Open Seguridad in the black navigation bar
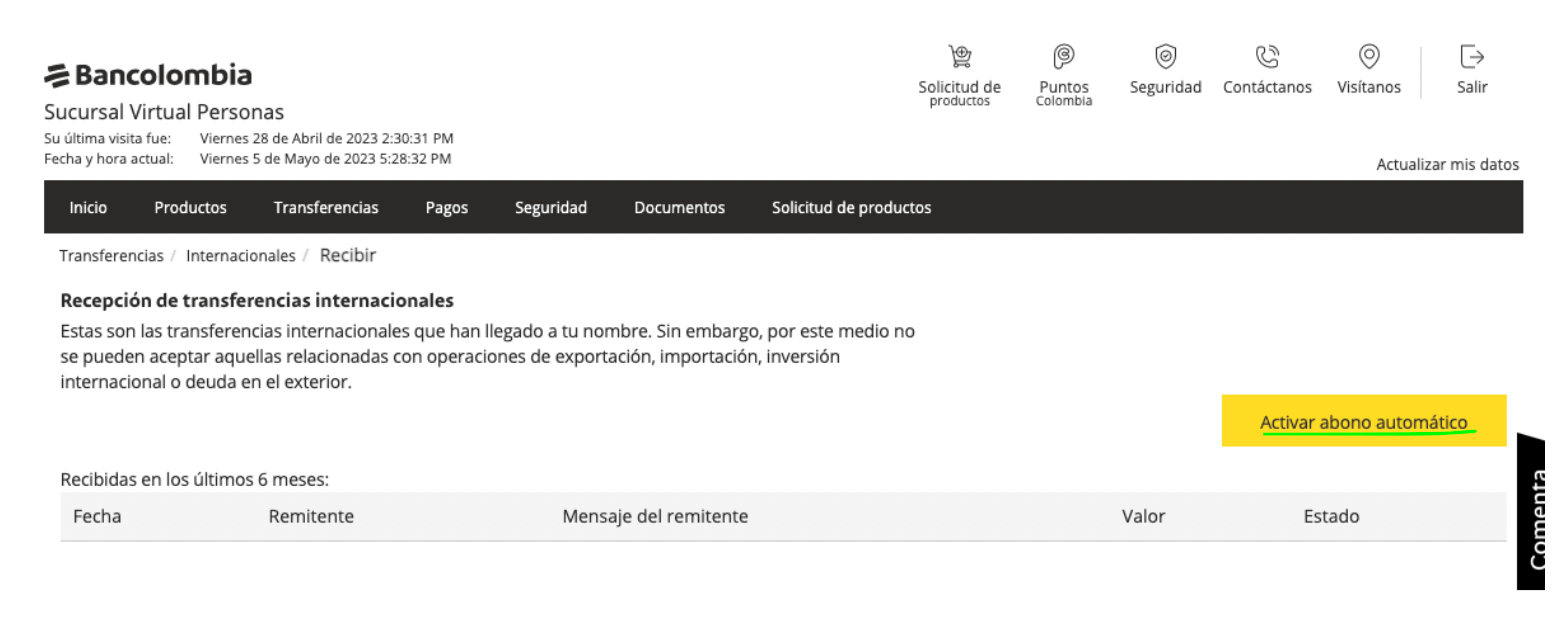 [x=551, y=207]
